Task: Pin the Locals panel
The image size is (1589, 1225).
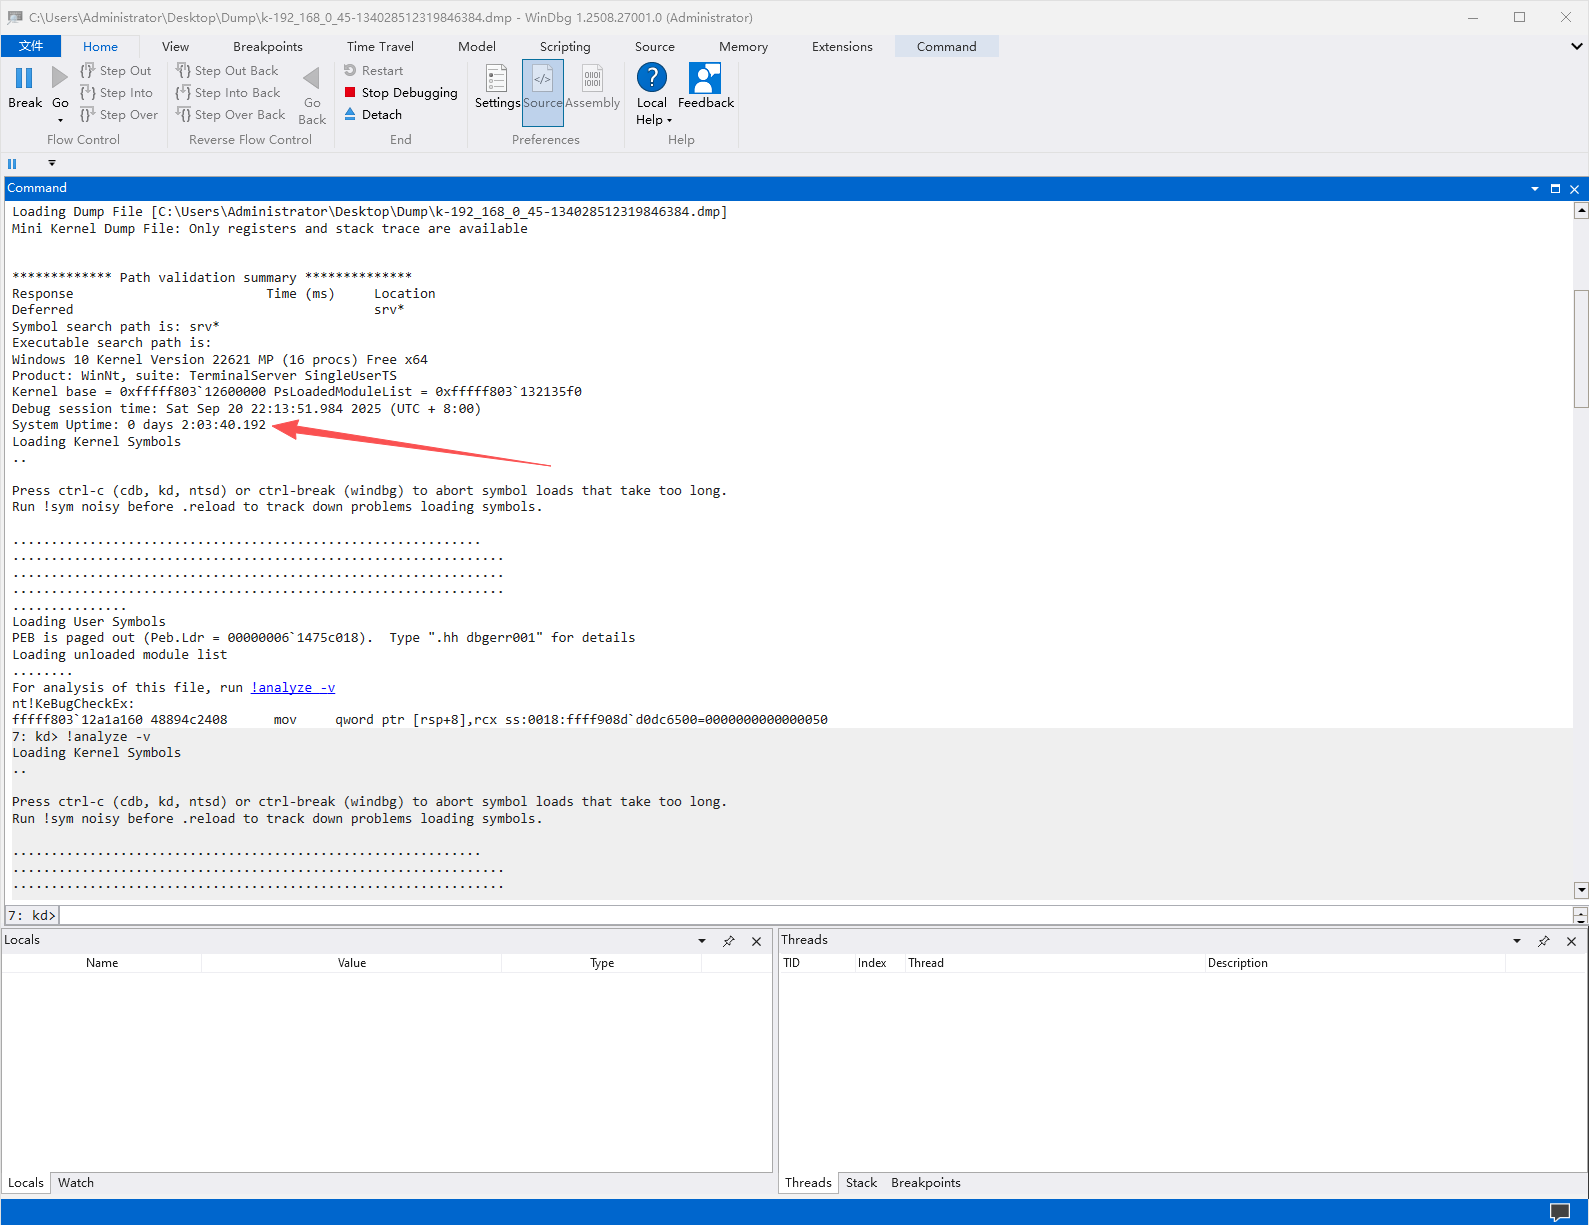Action: 729,941
